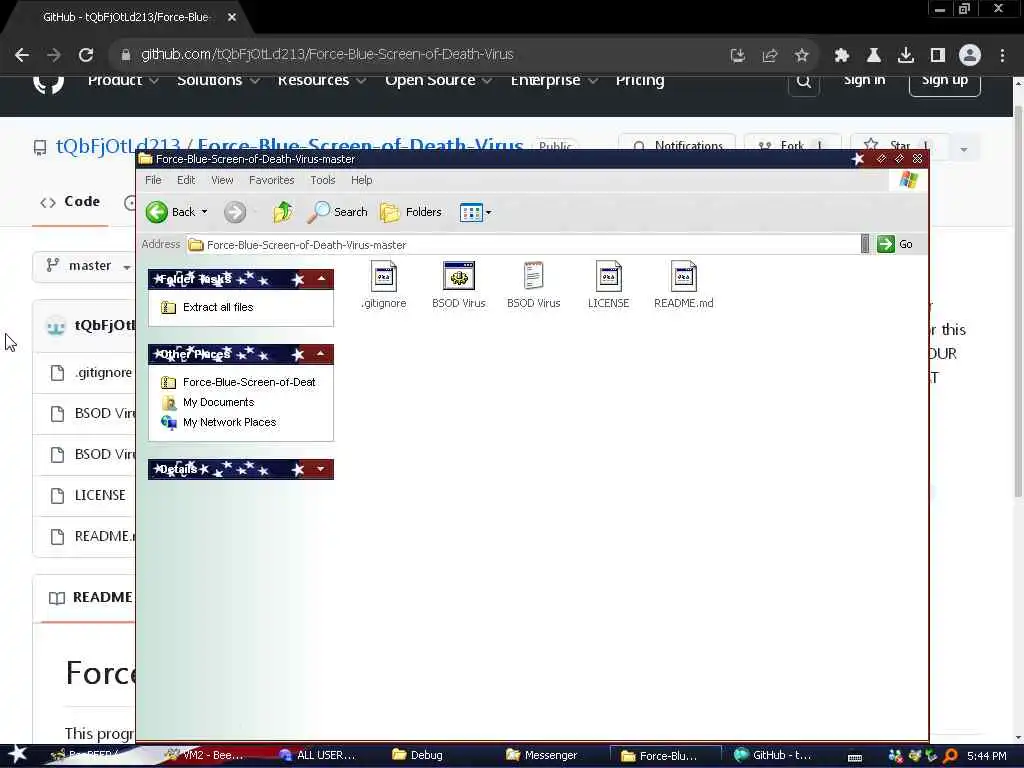
Task: Open the Code tab on GitHub
Action: coord(71,202)
